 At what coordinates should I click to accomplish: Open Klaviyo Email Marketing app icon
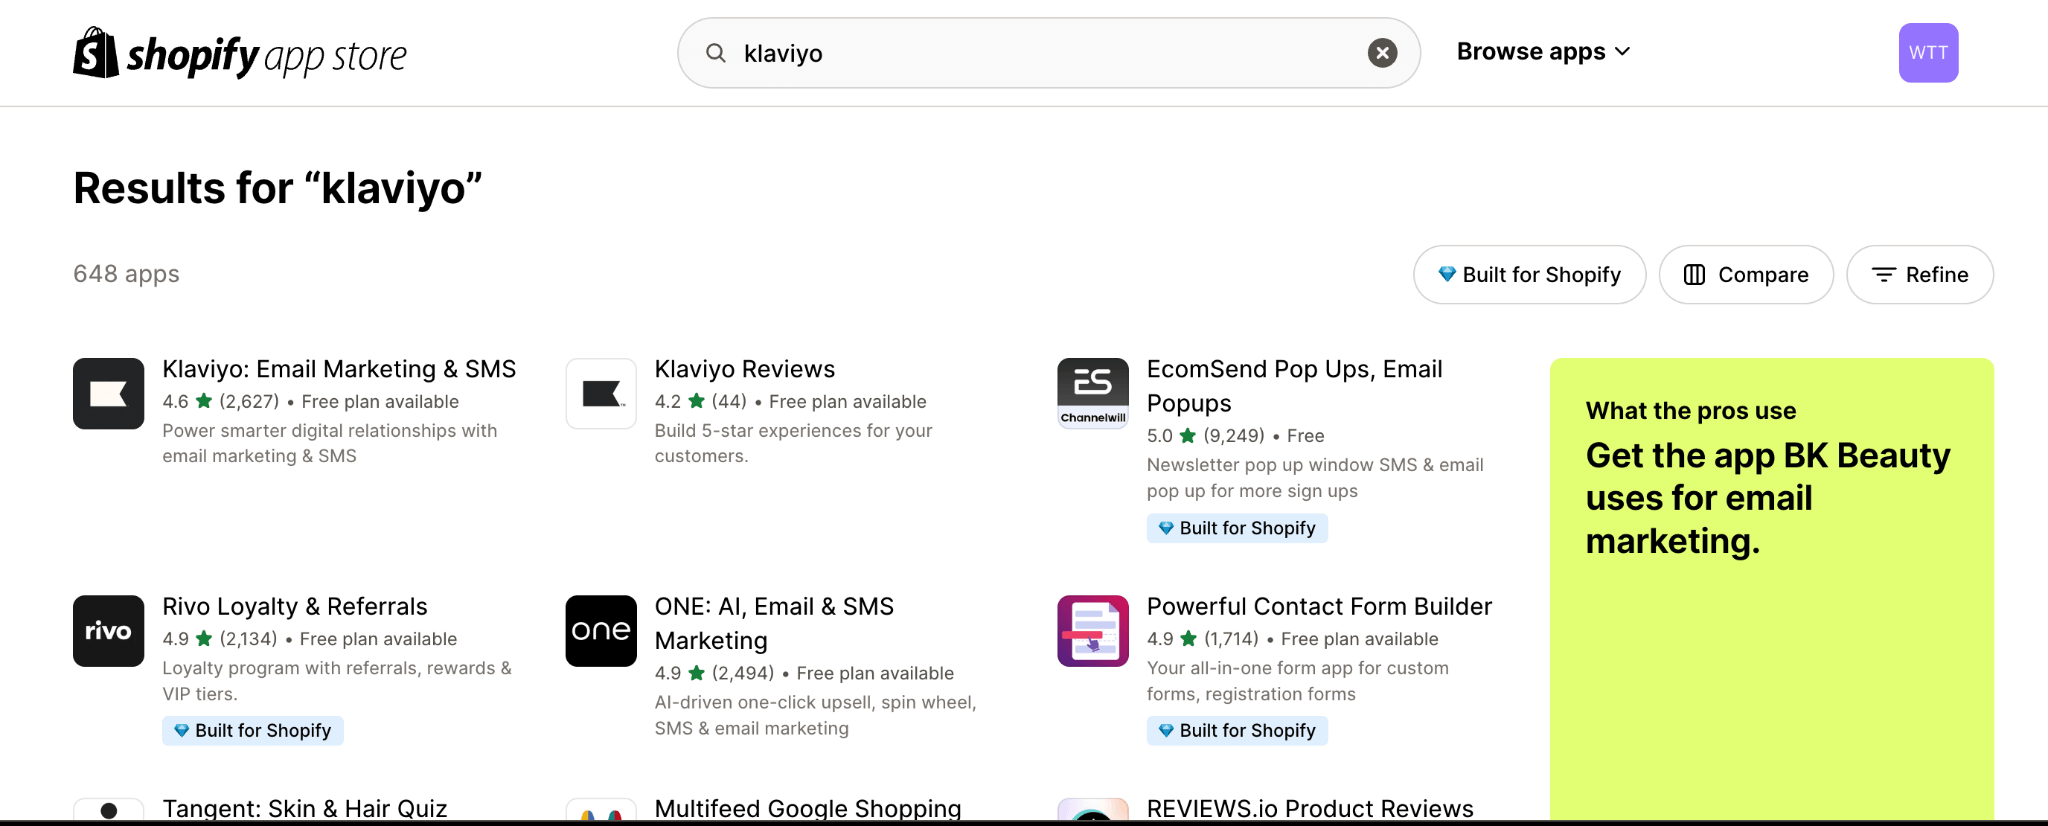point(109,394)
